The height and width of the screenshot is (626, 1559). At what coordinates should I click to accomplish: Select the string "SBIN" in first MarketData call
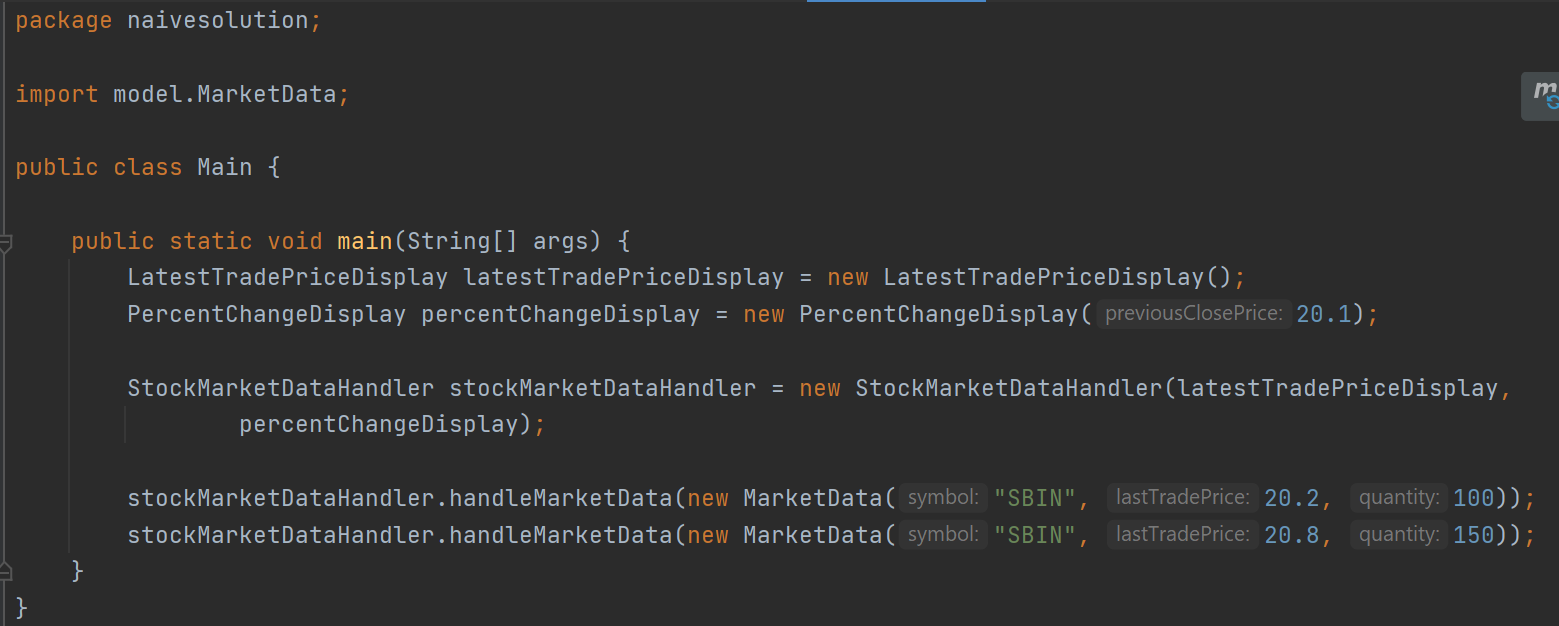[1037, 497]
